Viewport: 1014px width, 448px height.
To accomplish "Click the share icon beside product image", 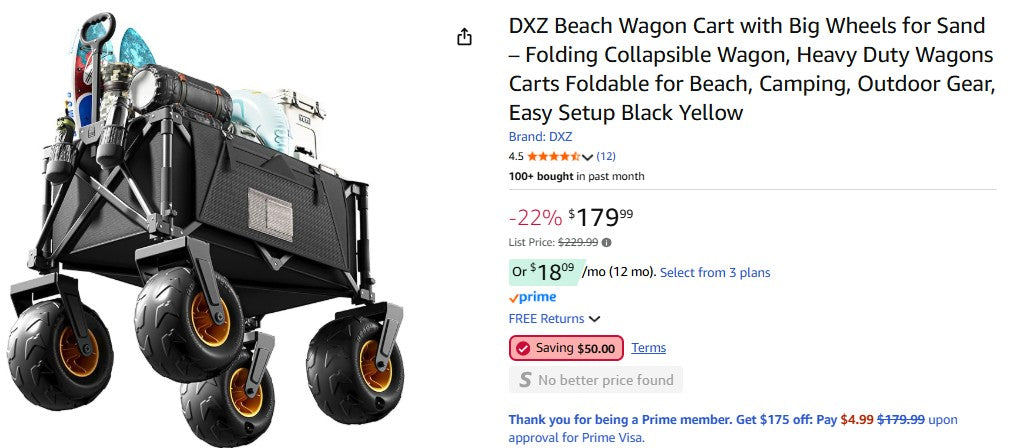I will (464, 37).
